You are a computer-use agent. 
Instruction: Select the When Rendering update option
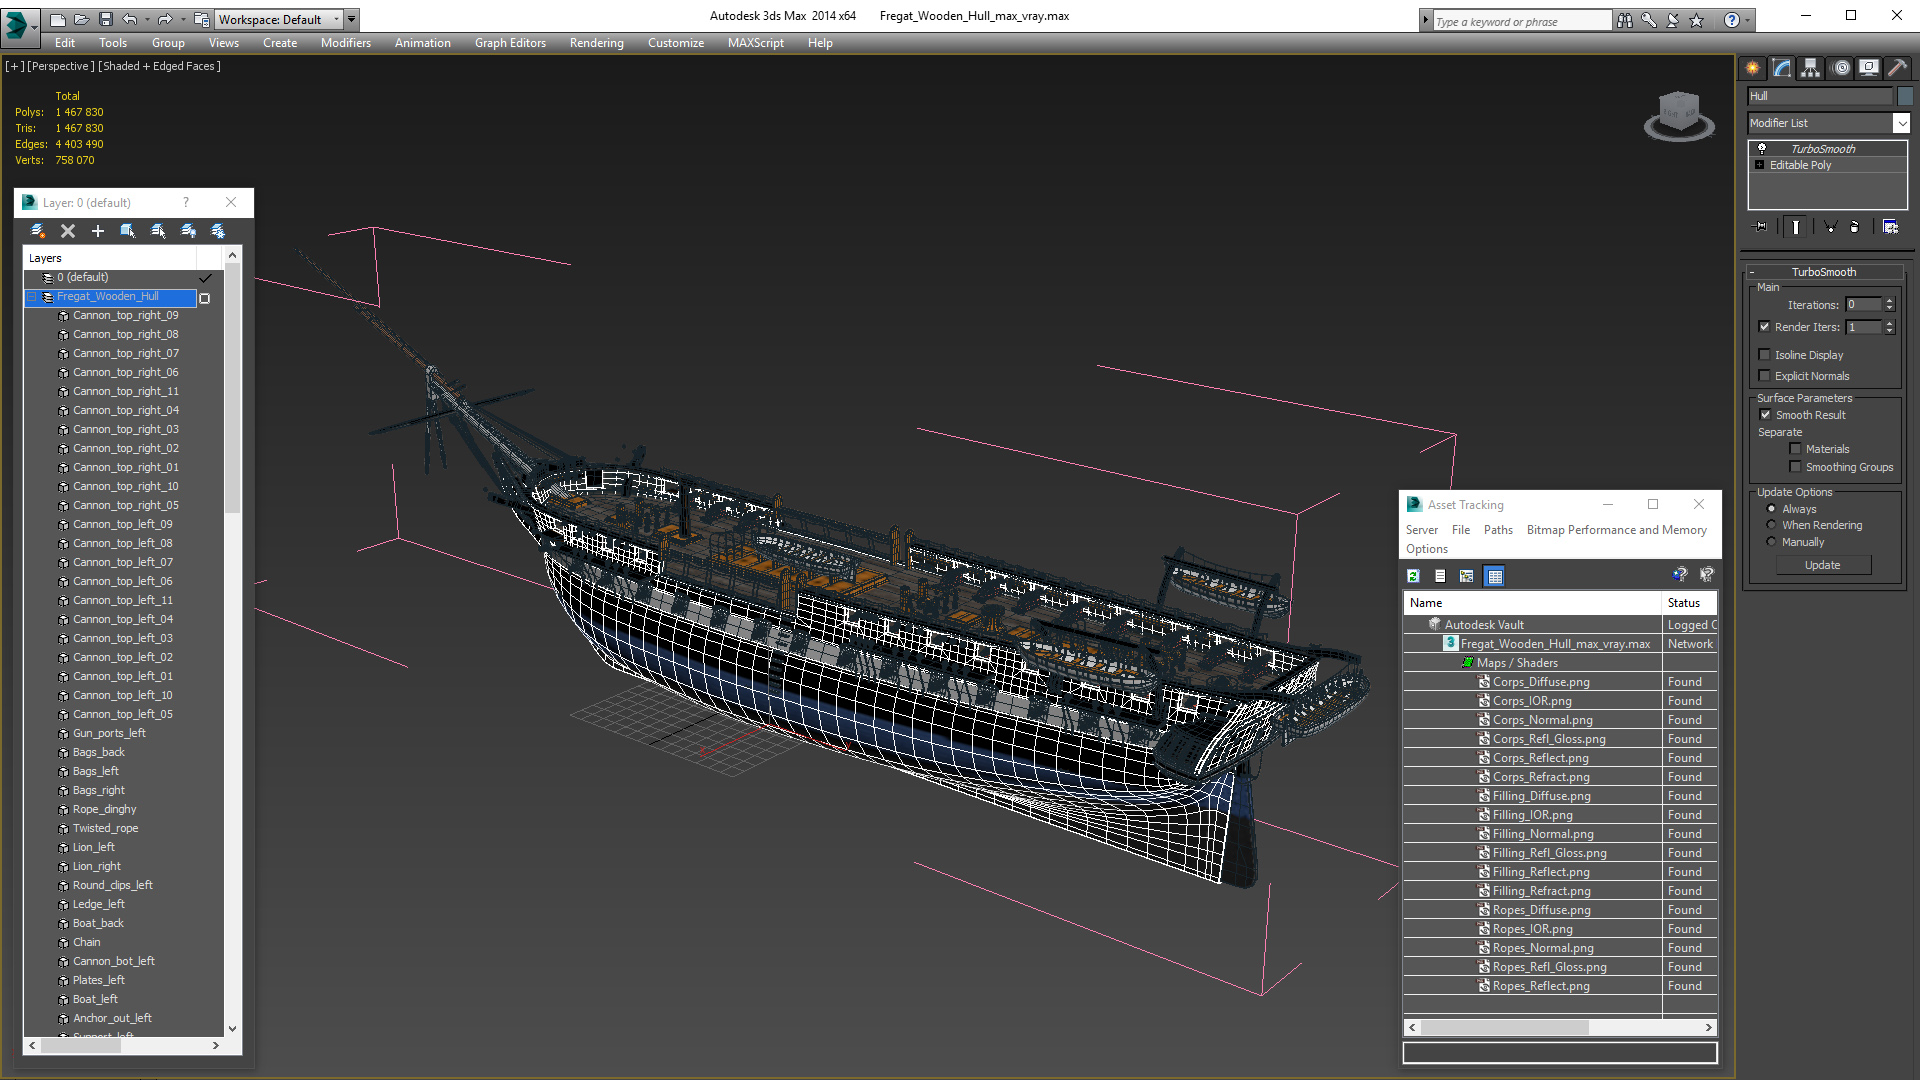[1771, 525]
